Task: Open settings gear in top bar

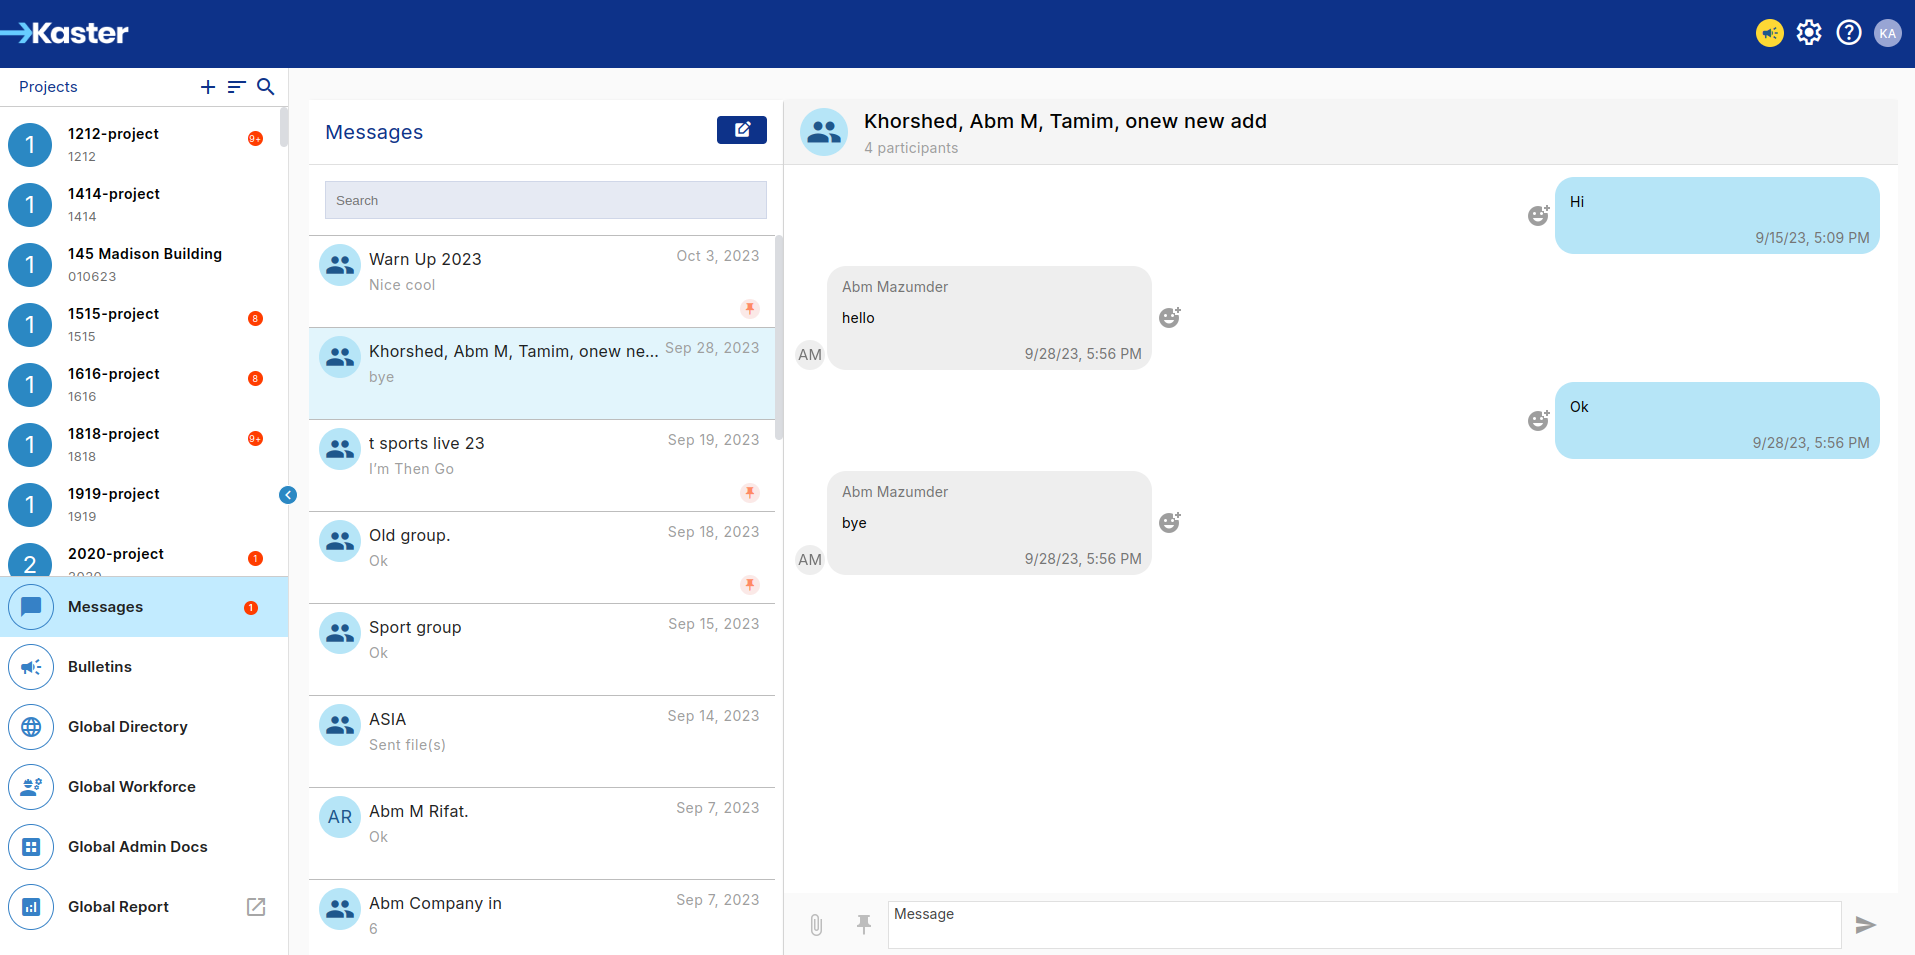Action: (1809, 33)
